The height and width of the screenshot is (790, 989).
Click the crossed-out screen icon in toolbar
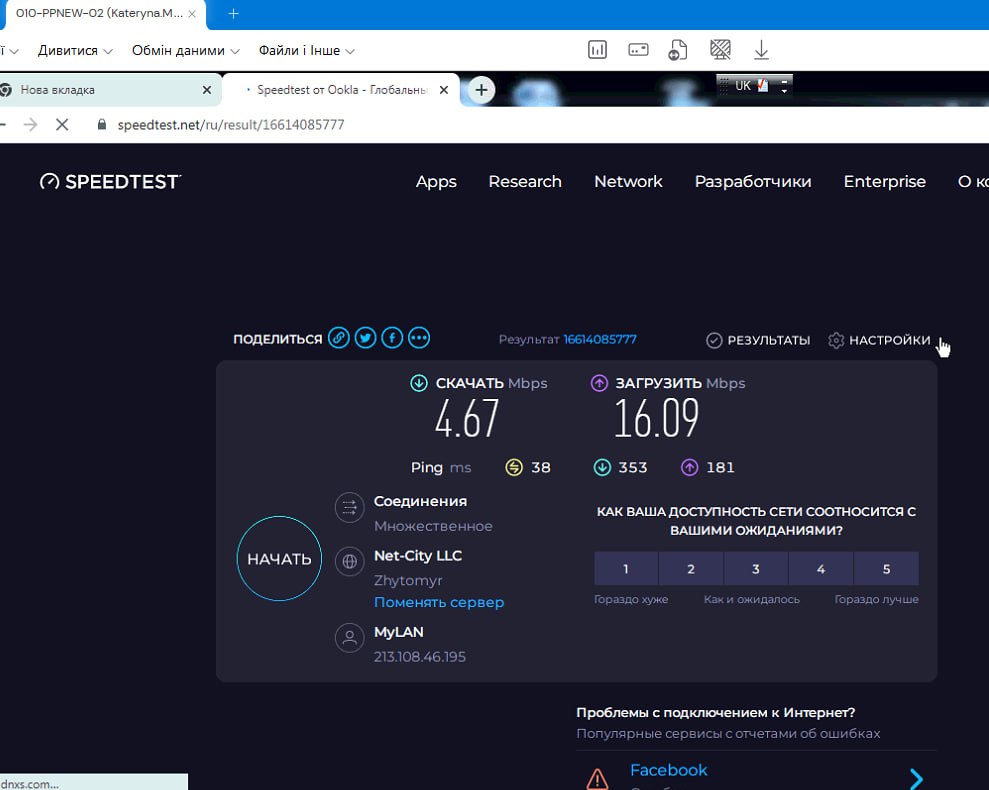click(720, 50)
